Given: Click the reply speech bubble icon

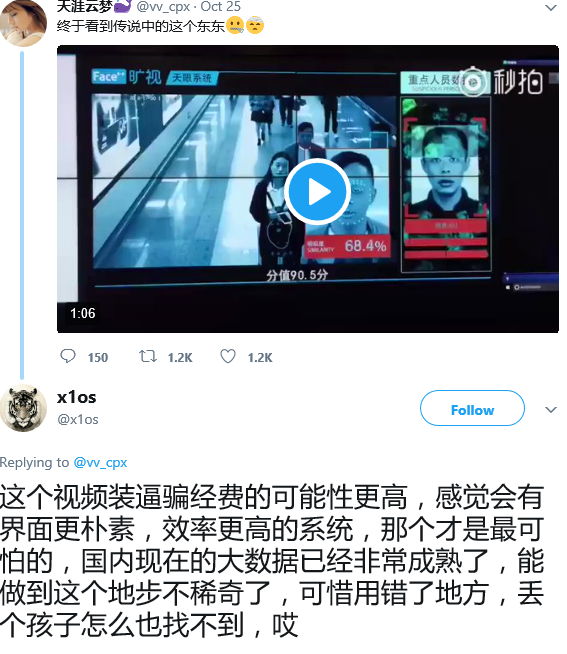Looking at the screenshot, I should point(68,357).
